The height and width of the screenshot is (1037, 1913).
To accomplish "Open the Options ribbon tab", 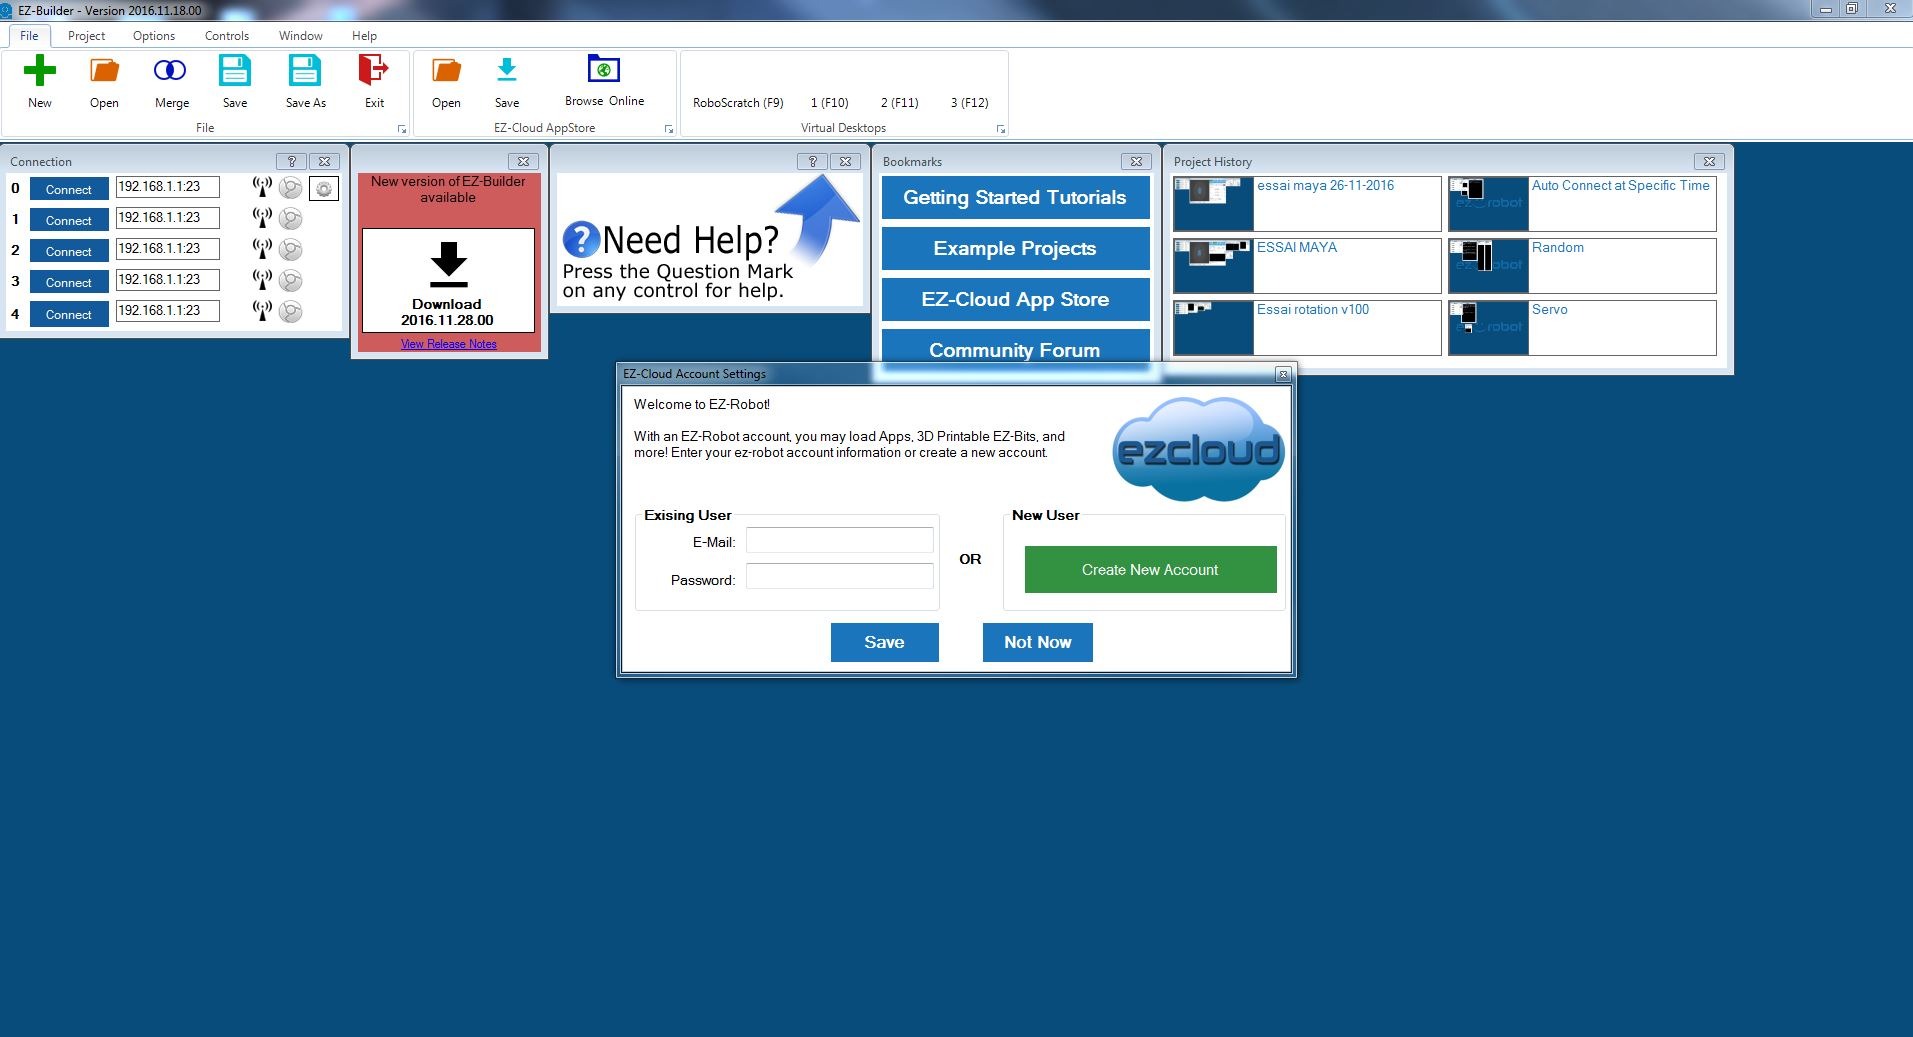I will [x=154, y=36].
